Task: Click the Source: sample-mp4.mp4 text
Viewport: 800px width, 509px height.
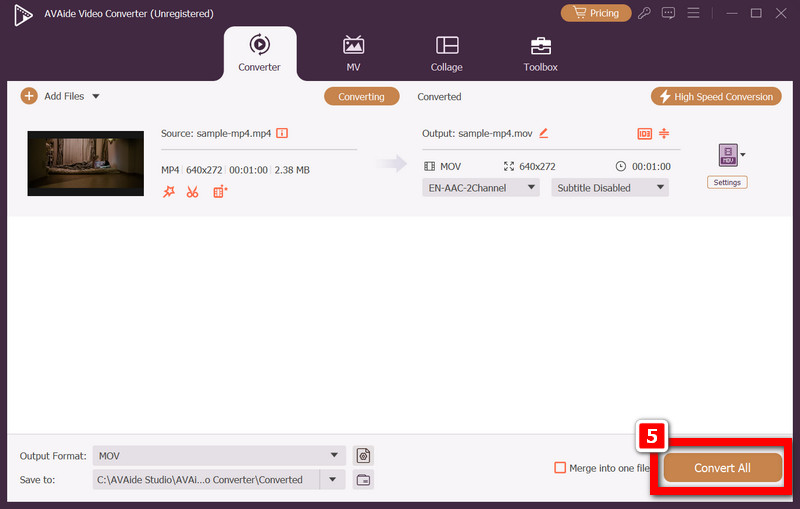Action: click(x=216, y=133)
